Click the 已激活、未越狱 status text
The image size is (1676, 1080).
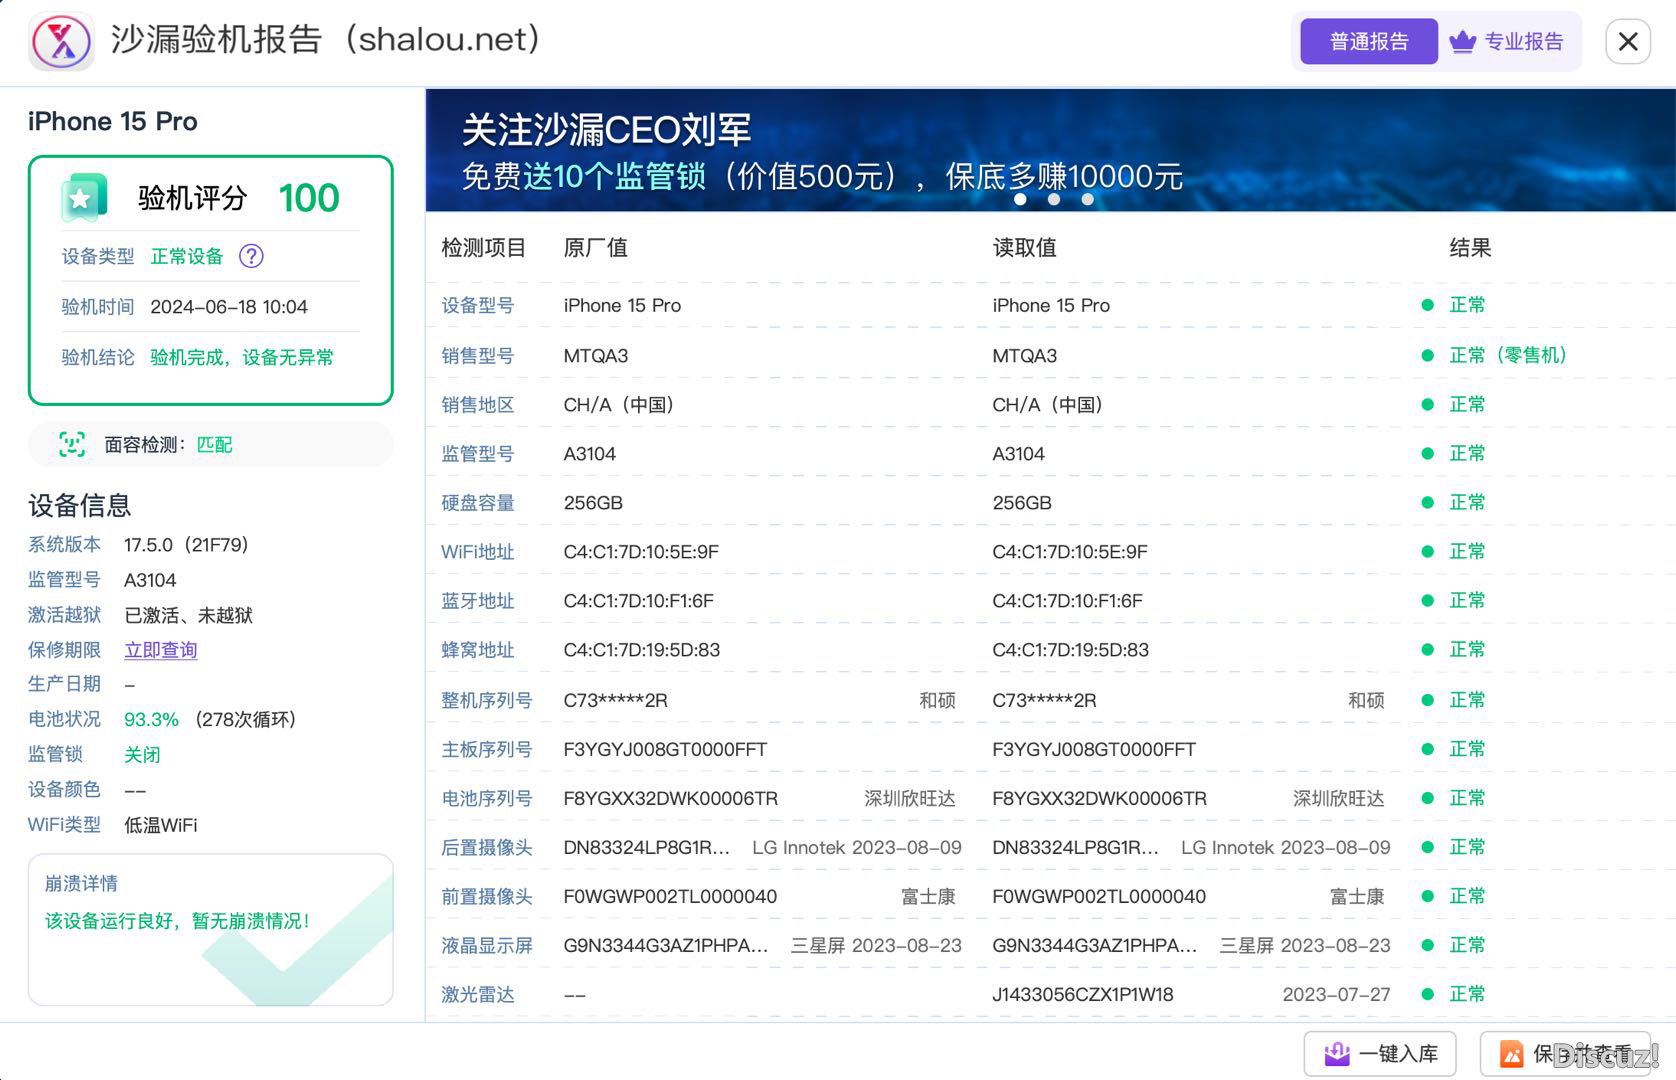(188, 616)
